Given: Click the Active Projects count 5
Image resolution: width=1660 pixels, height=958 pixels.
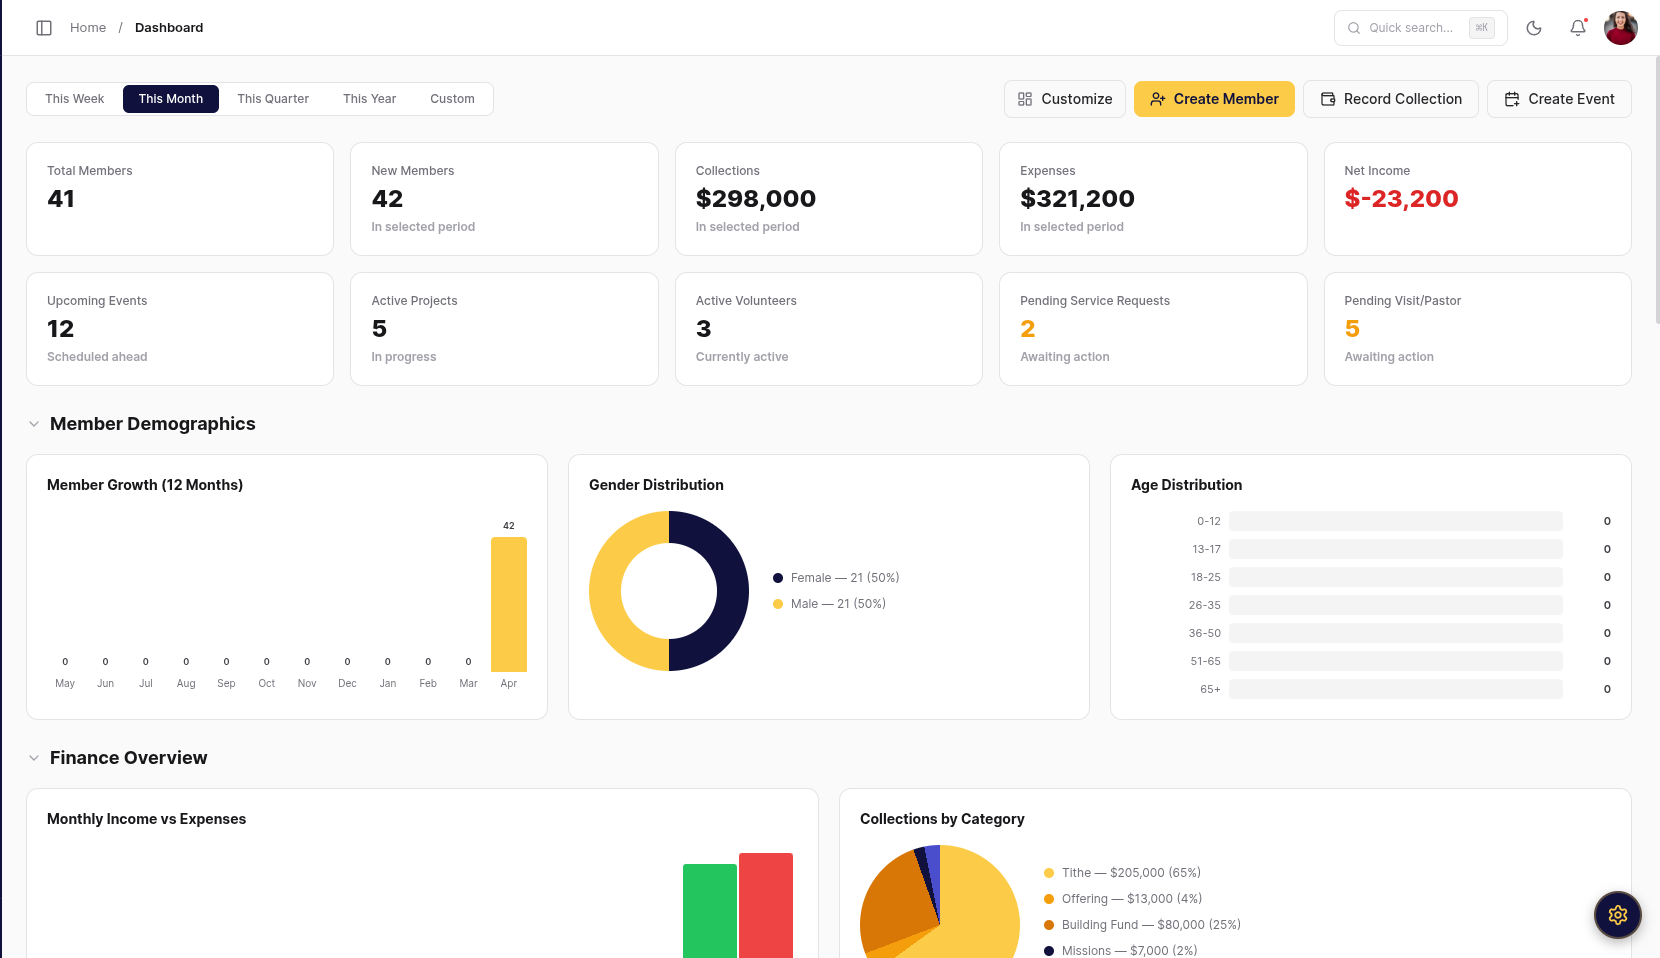Looking at the screenshot, I should [x=379, y=329].
